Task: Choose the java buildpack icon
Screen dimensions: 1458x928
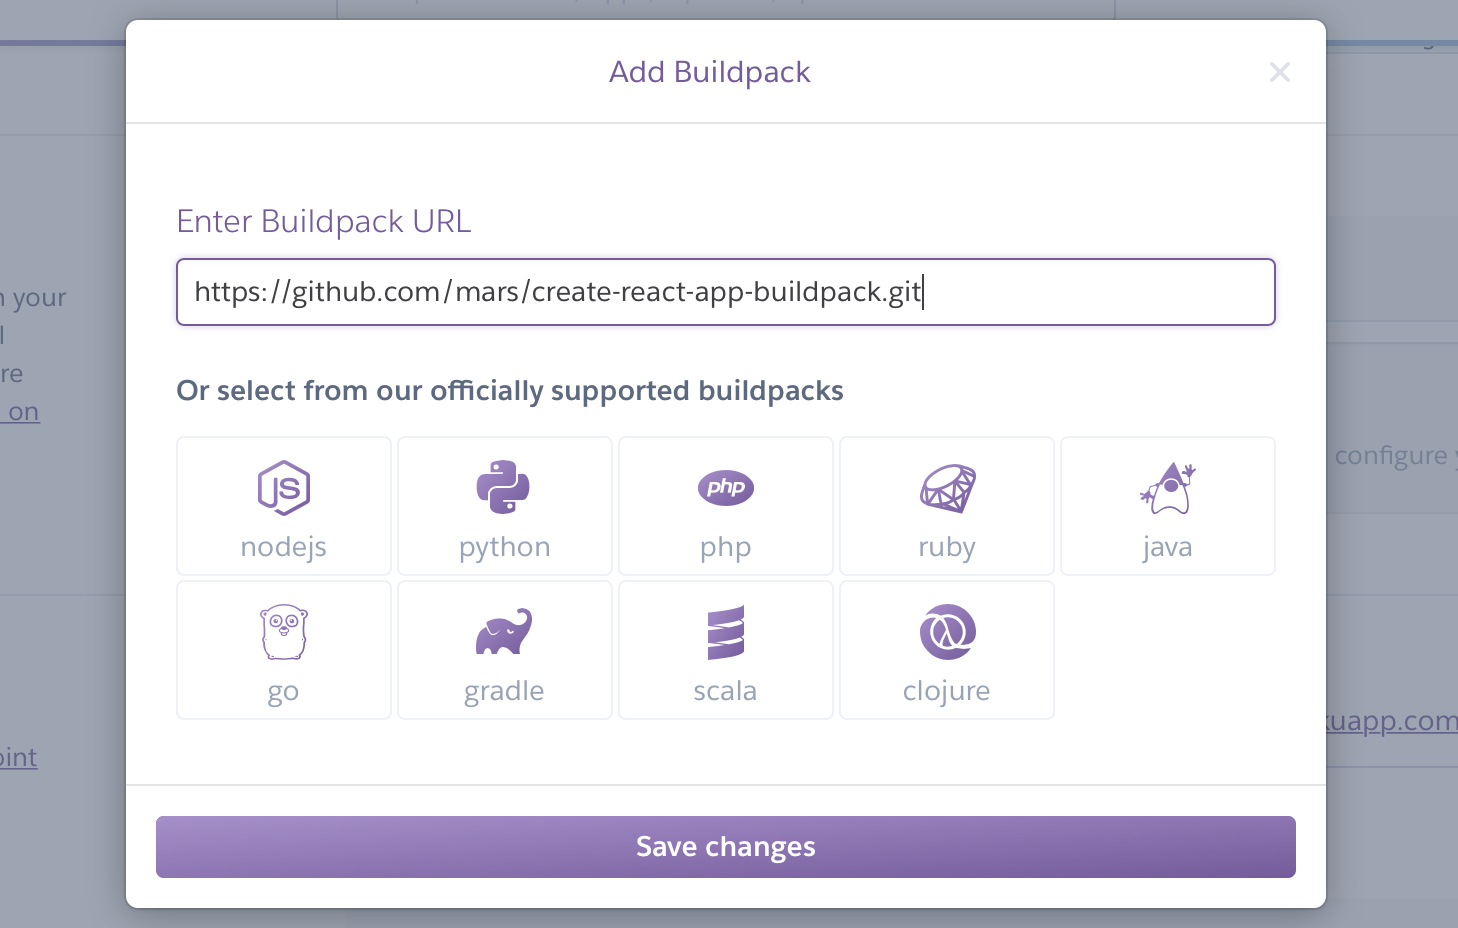Action: [x=1168, y=506]
